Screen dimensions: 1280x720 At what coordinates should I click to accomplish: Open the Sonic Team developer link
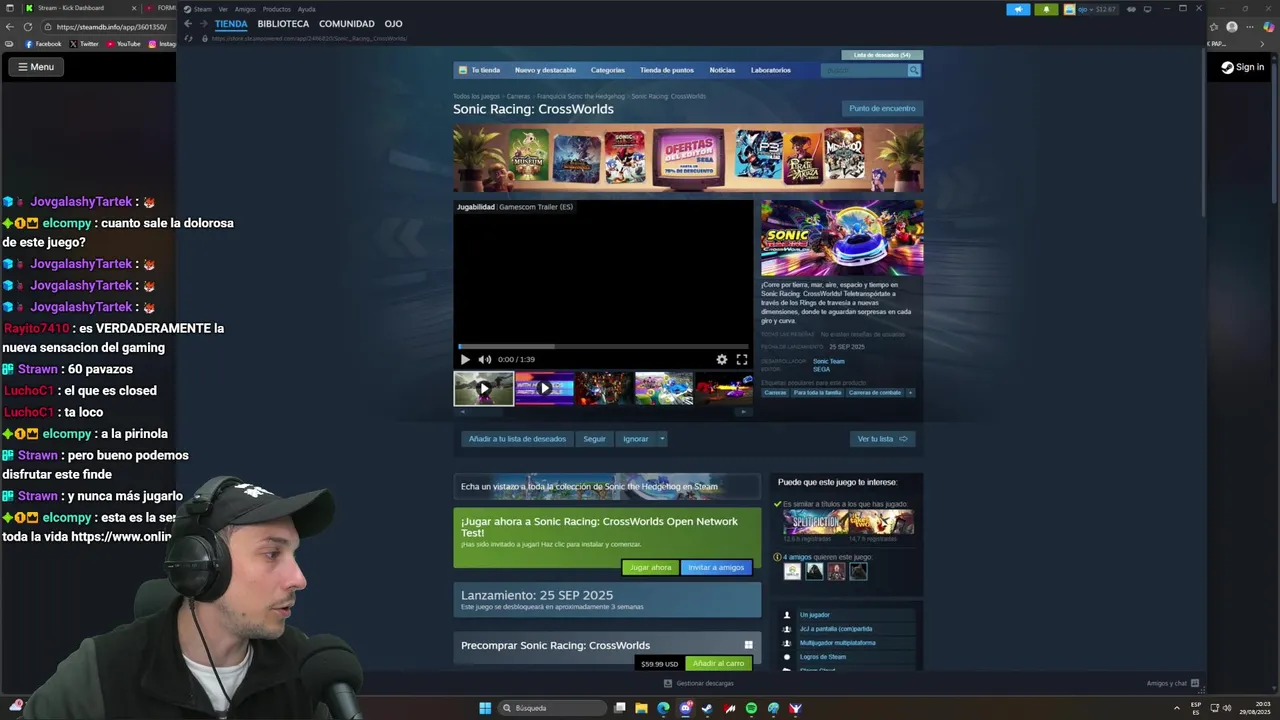tap(829, 361)
